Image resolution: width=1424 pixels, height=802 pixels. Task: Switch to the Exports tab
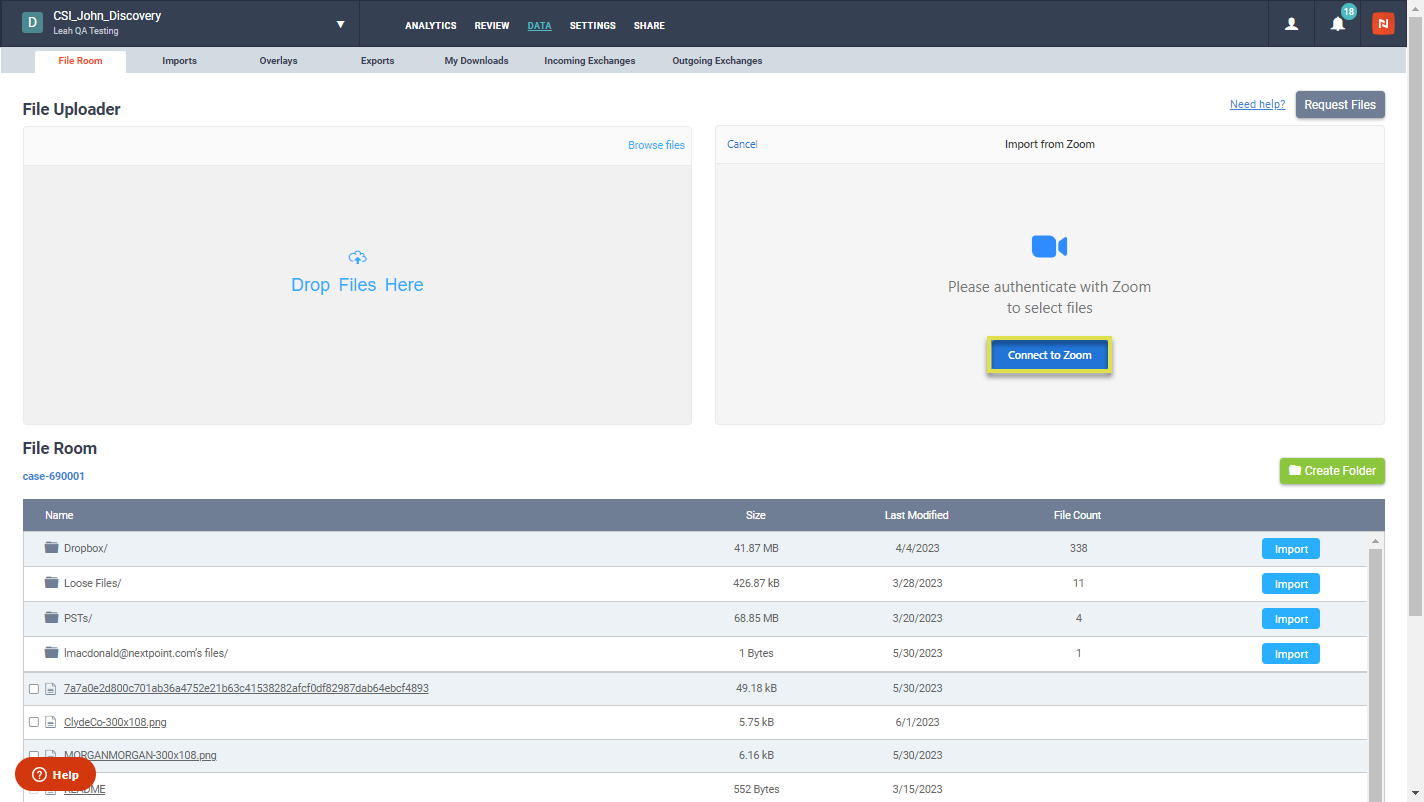[x=378, y=61]
